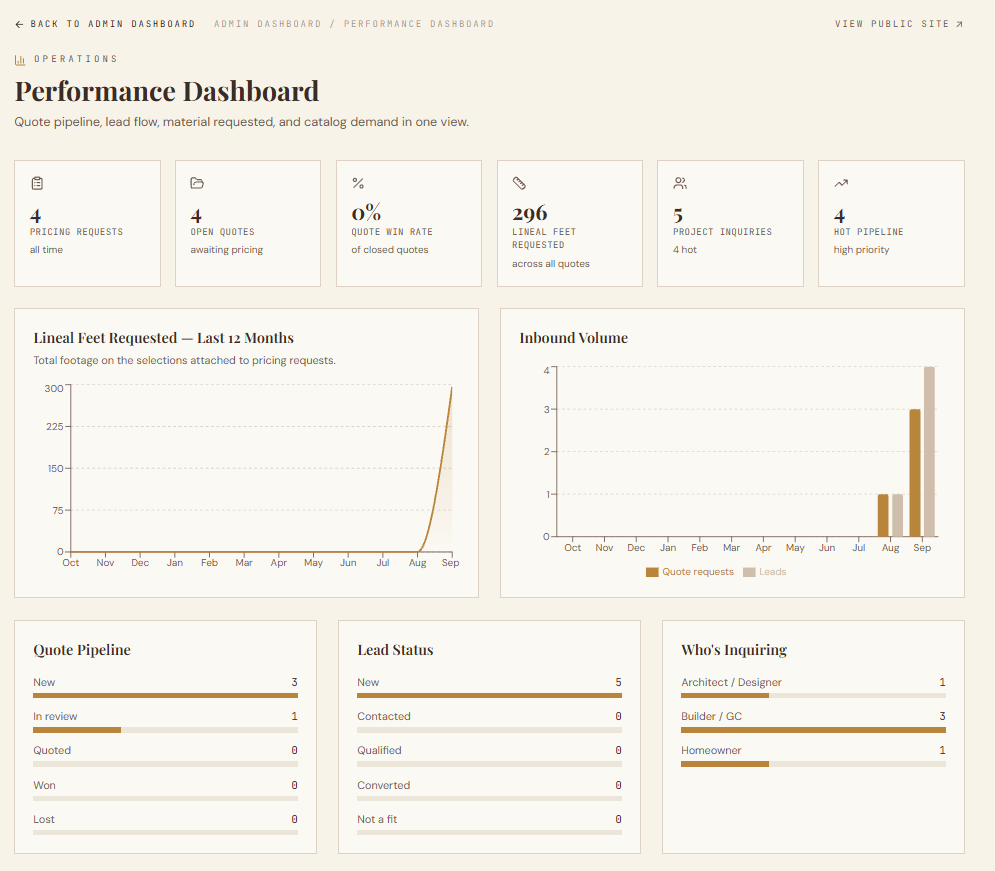Click the back arrow icon beside Back to Admin Dashboard
The image size is (995, 871).
[x=19, y=24]
